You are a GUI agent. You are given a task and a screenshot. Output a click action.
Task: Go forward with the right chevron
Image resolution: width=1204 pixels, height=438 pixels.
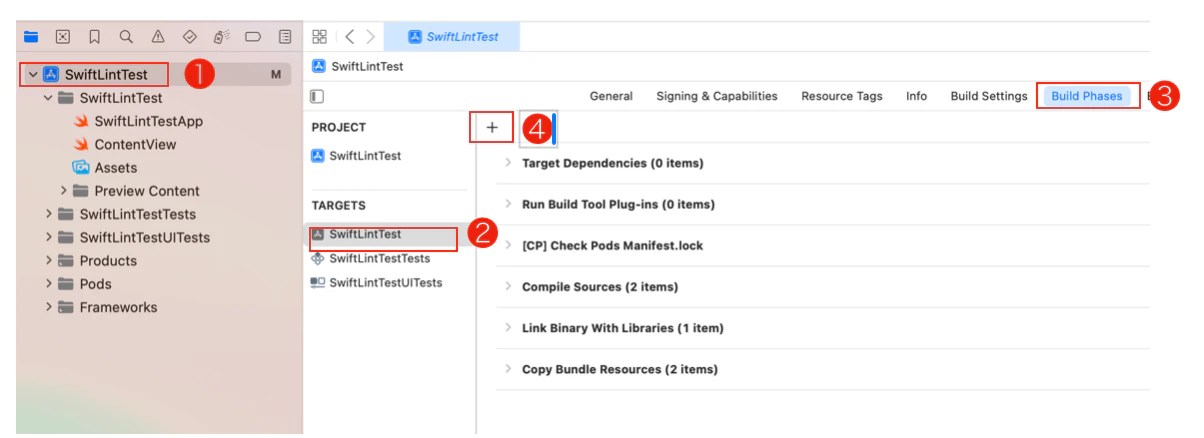coord(371,37)
